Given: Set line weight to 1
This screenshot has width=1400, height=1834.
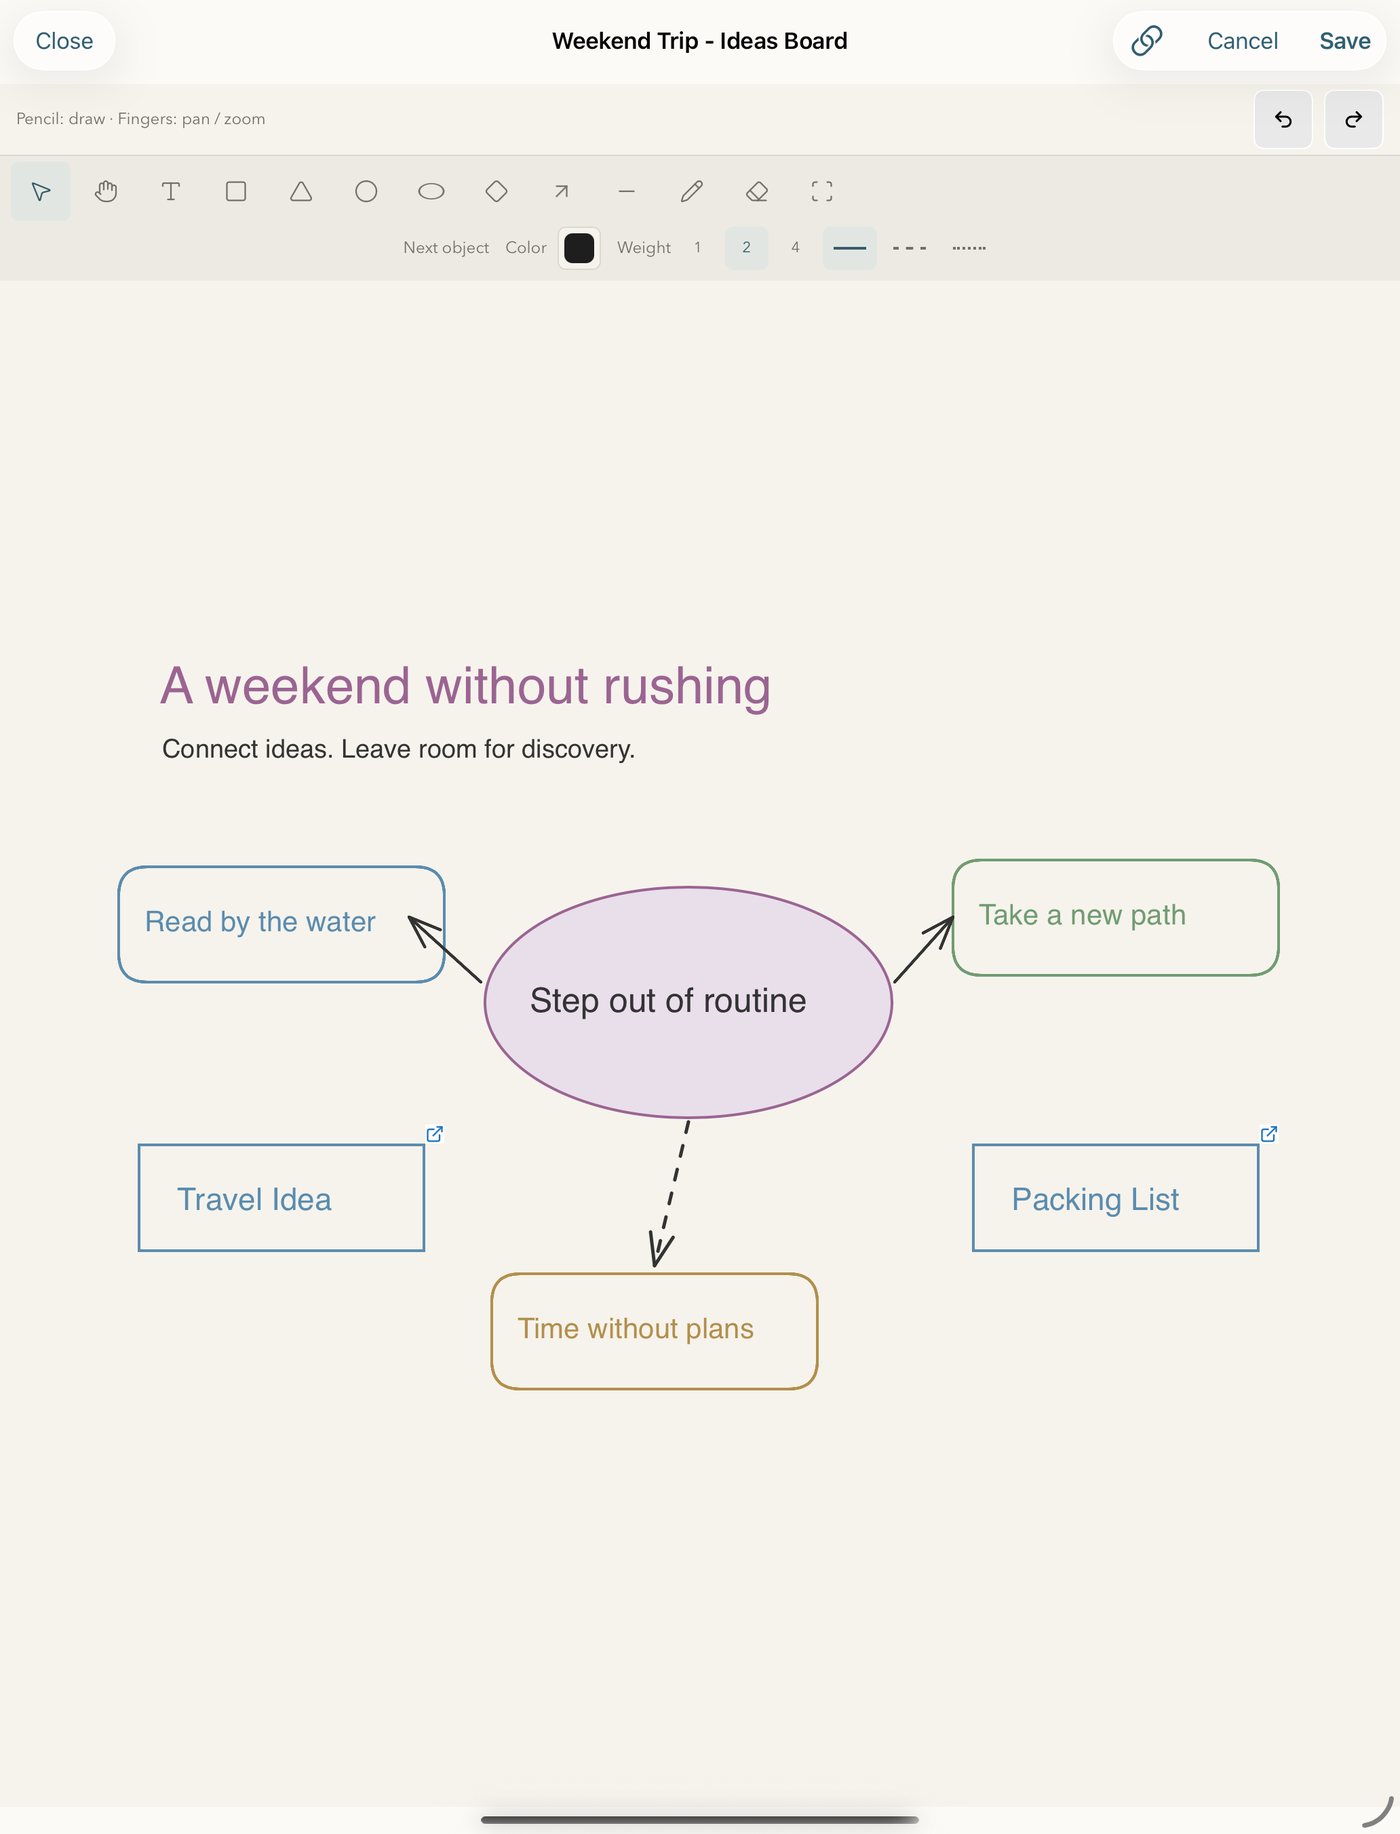Looking at the screenshot, I should [698, 248].
